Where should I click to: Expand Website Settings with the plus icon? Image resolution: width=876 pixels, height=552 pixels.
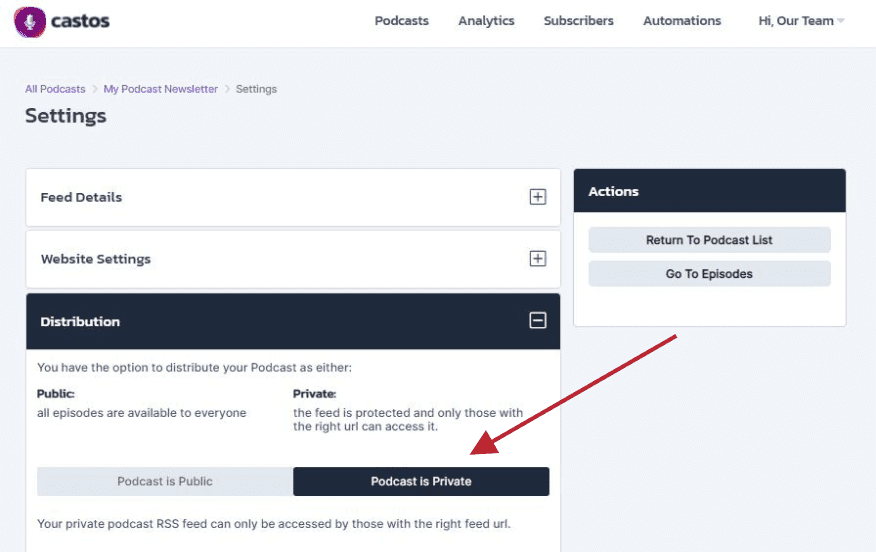537,259
